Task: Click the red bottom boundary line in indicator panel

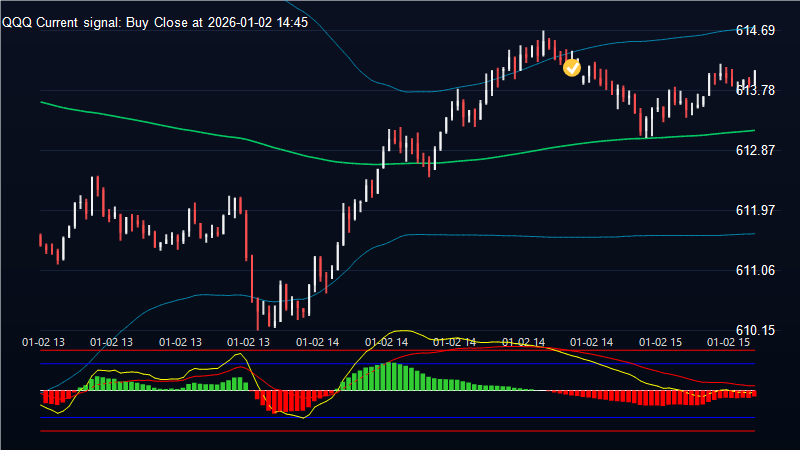Action: point(400,431)
